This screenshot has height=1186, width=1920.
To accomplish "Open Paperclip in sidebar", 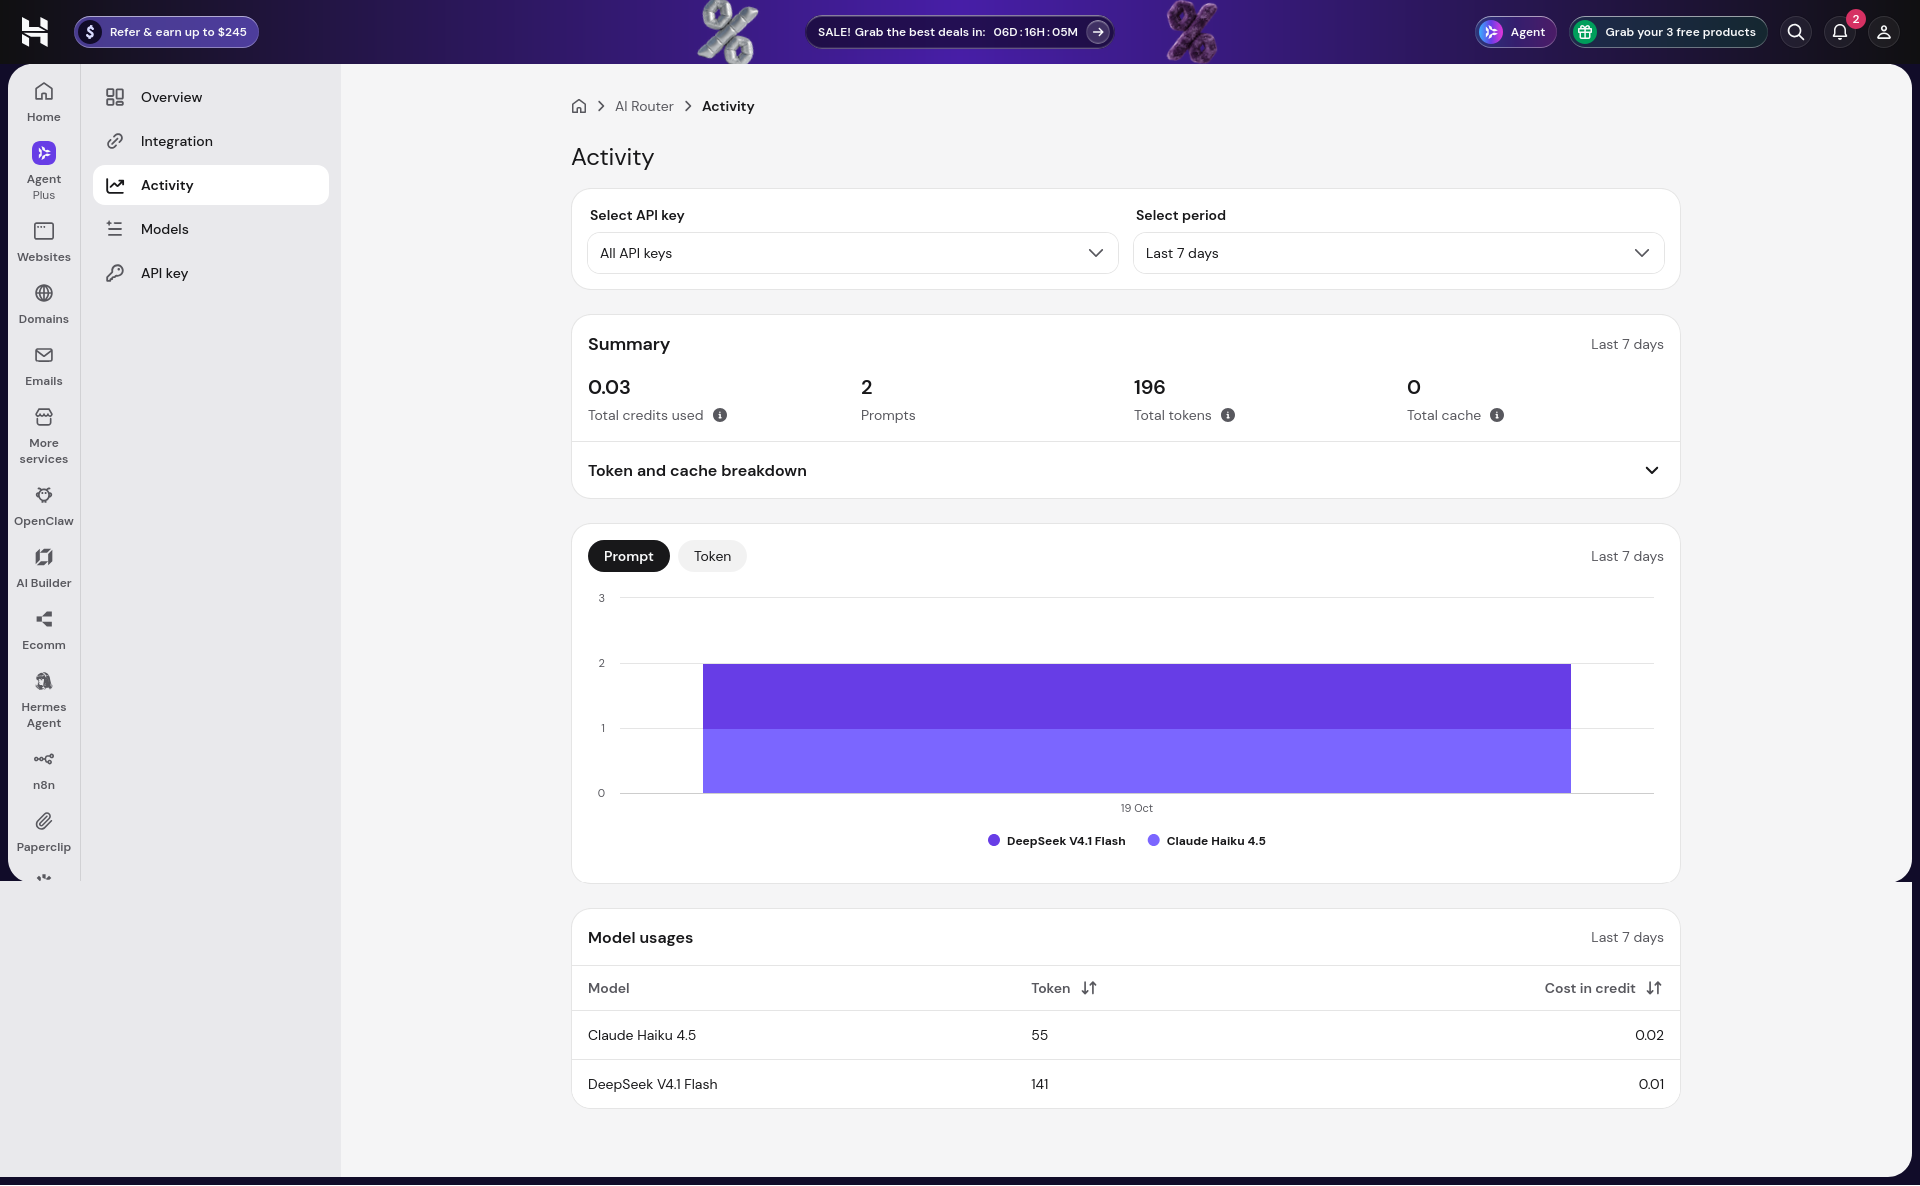I will 44,832.
